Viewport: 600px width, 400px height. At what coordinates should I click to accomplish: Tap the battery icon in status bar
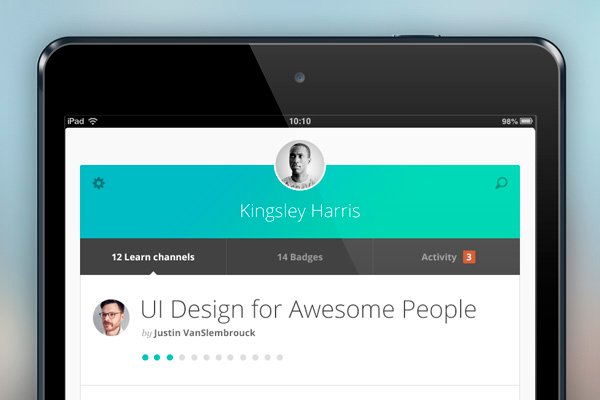click(526, 121)
